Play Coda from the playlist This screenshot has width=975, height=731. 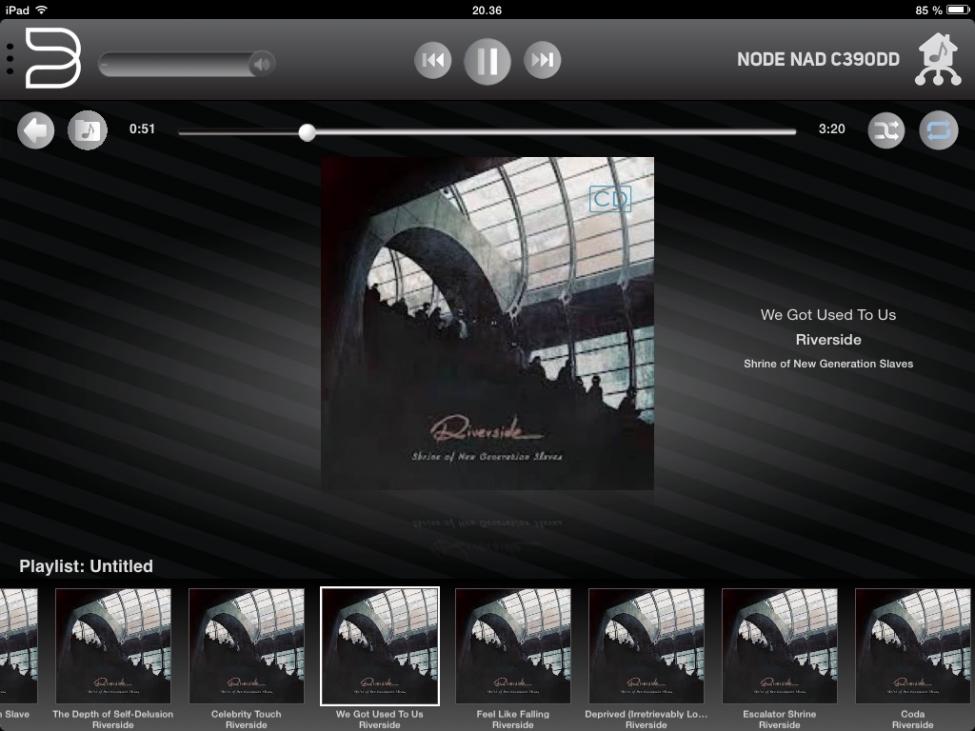pyautogui.click(x=913, y=658)
